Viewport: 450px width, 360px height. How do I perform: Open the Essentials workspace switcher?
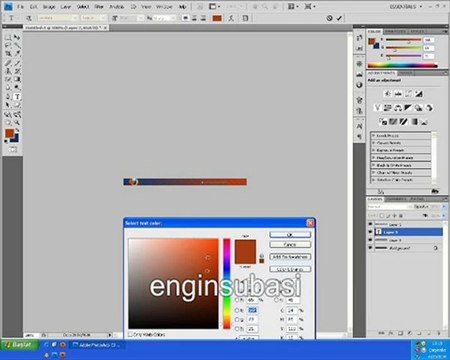tap(406, 6)
